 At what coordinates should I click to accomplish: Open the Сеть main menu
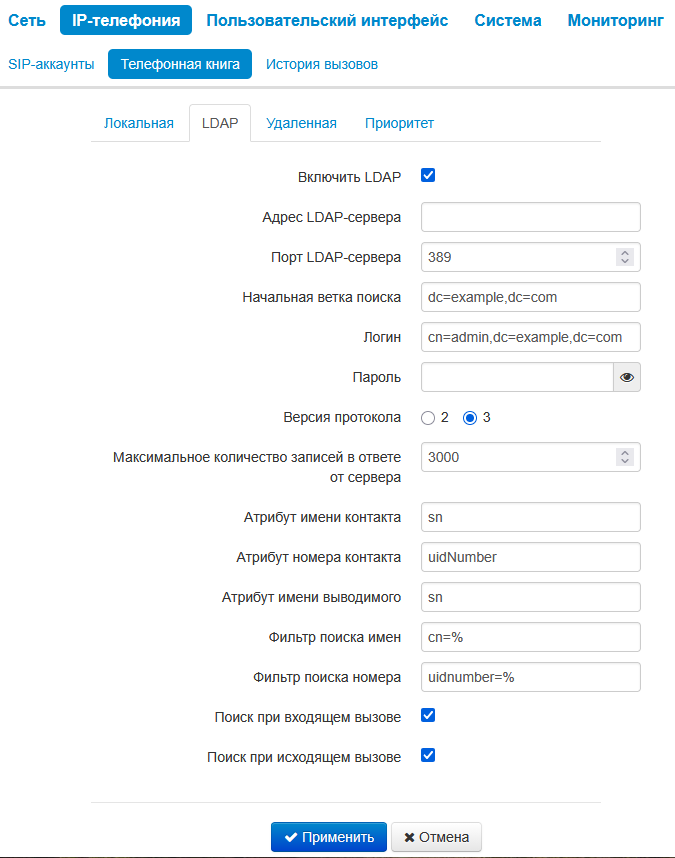click(x=27, y=20)
